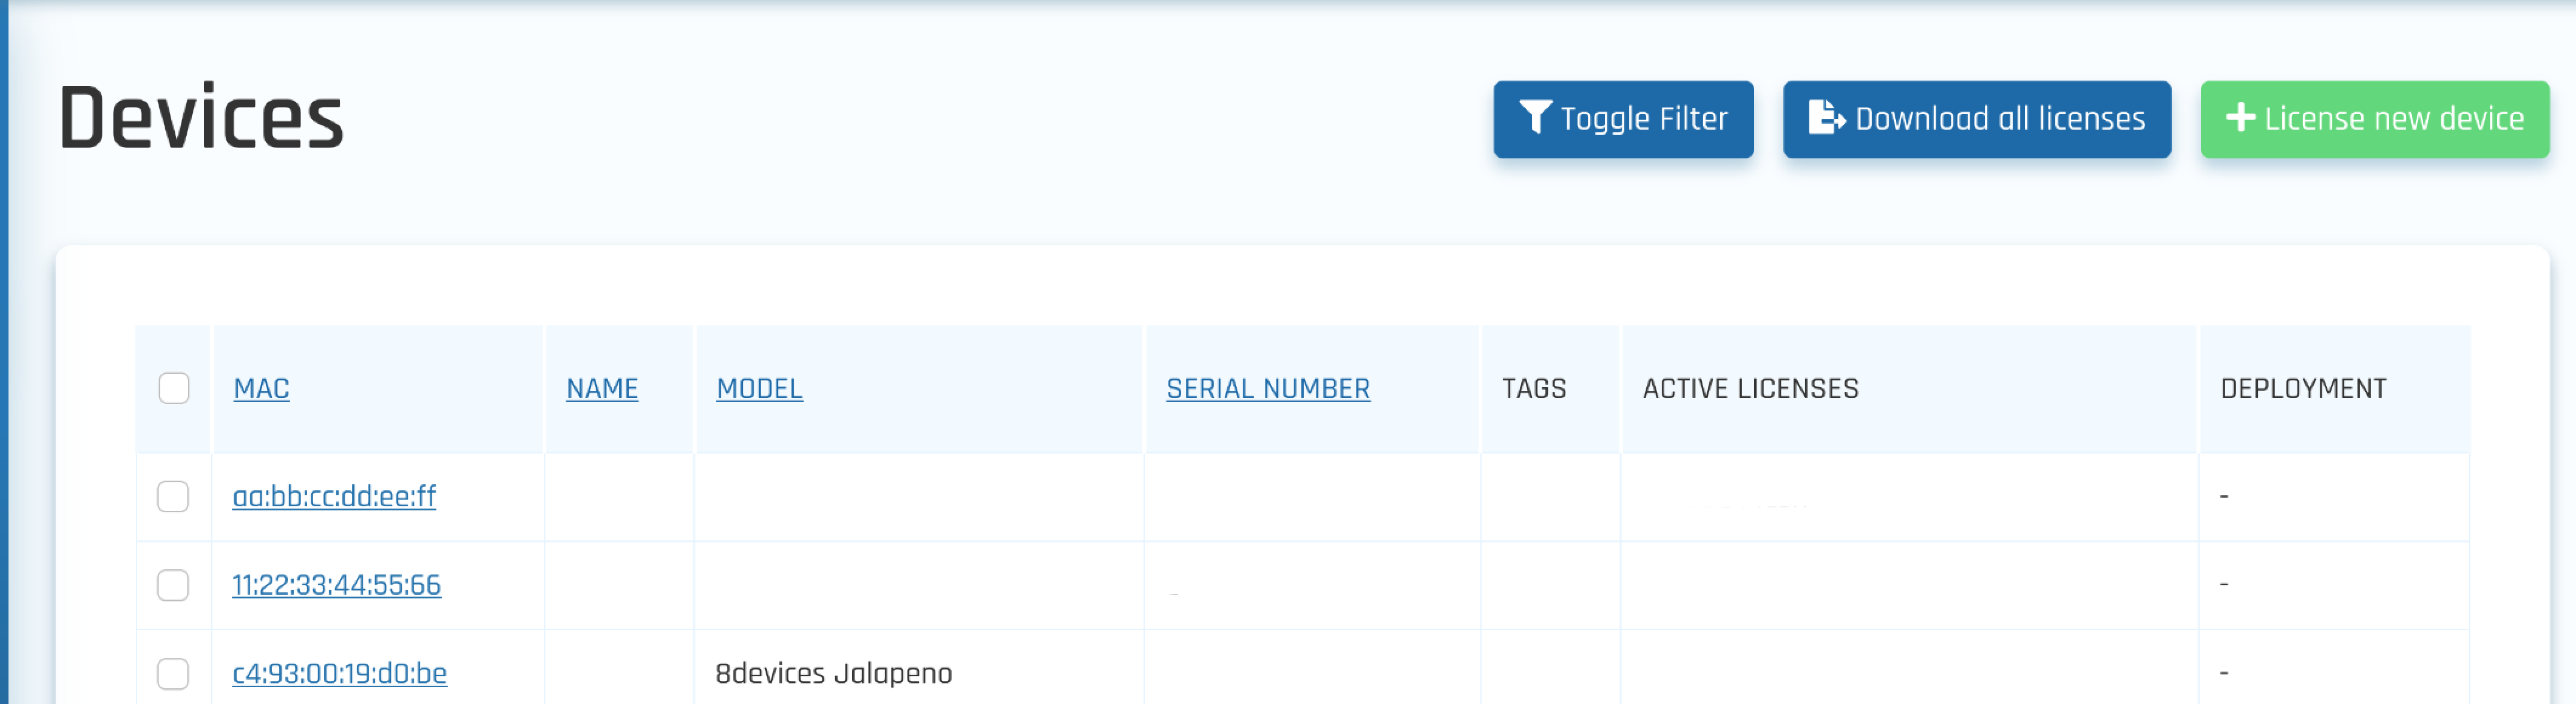Click the funnel icon on Toggle Filter

click(x=1535, y=118)
